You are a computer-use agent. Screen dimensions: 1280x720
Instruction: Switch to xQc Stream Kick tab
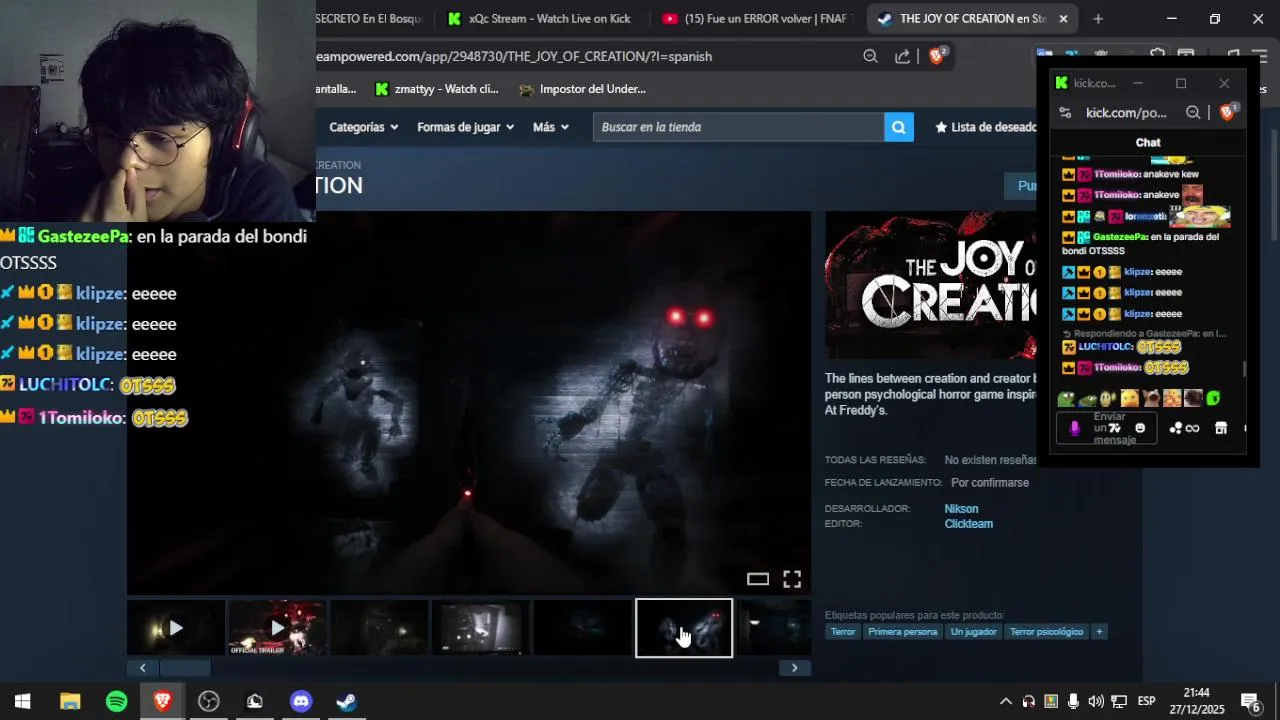click(x=540, y=18)
